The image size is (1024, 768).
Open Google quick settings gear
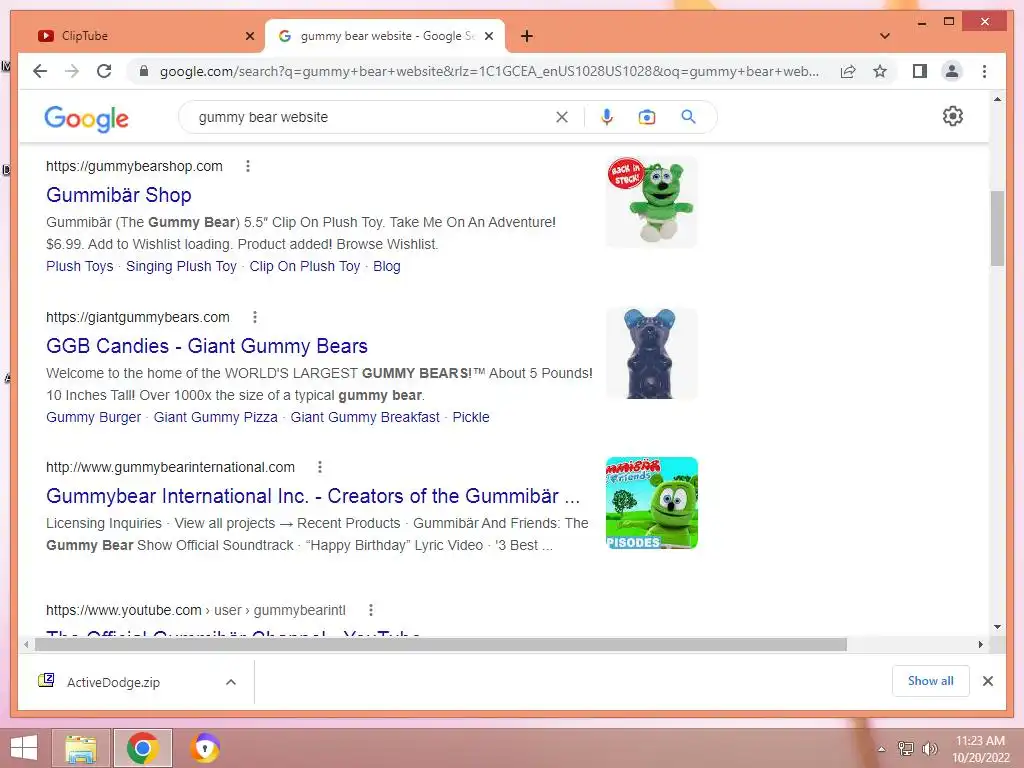pyautogui.click(x=952, y=116)
